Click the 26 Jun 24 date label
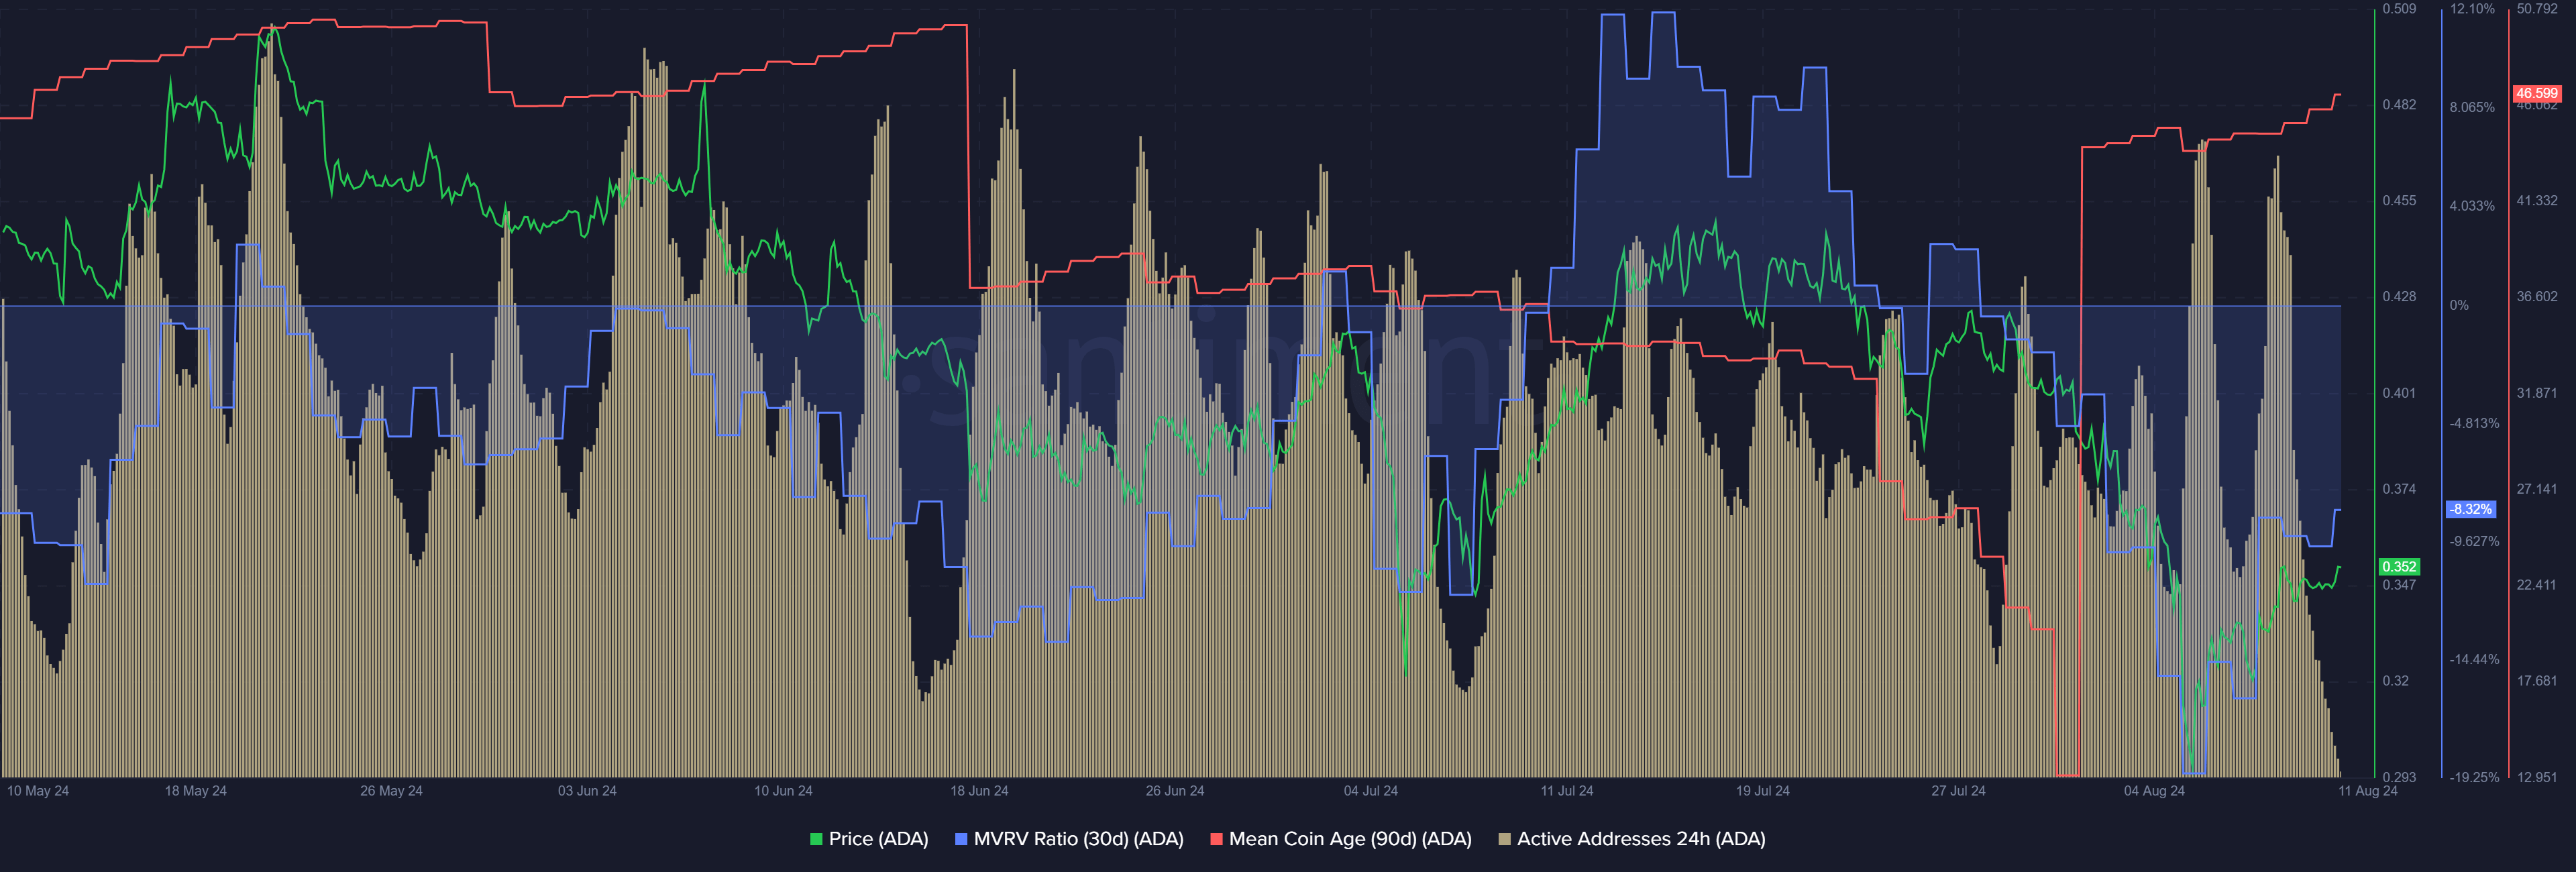Image resolution: width=2576 pixels, height=872 pixels. point(1175,791)
